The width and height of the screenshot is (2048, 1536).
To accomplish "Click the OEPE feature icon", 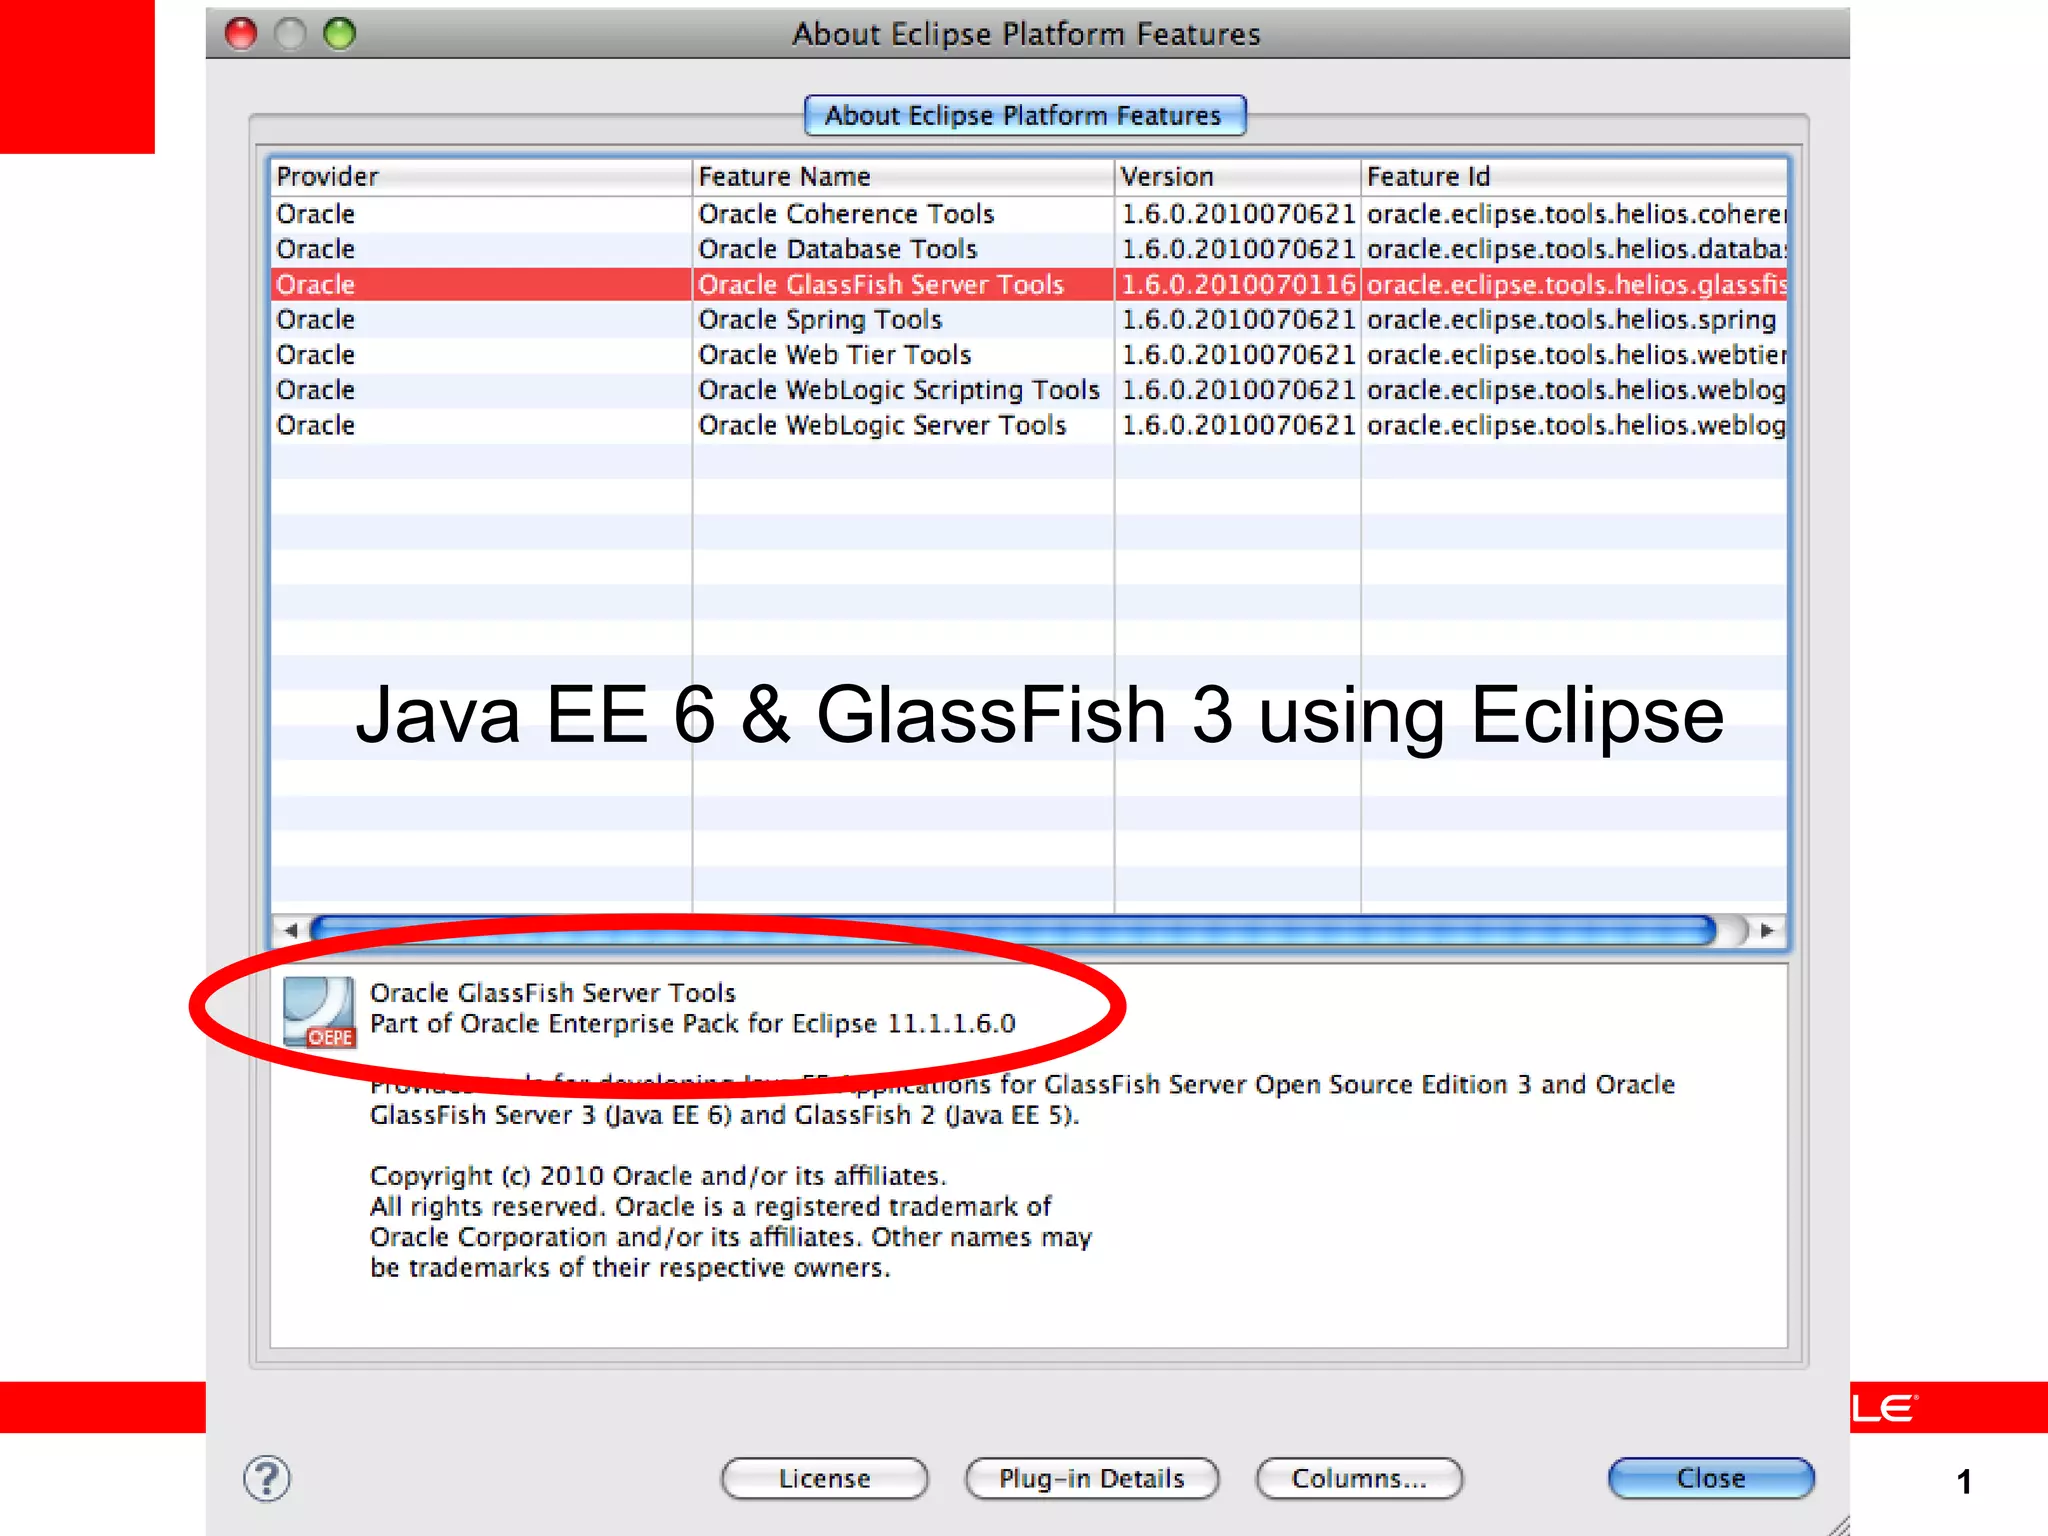I will pyautogui.click(x=318, y=1011).
